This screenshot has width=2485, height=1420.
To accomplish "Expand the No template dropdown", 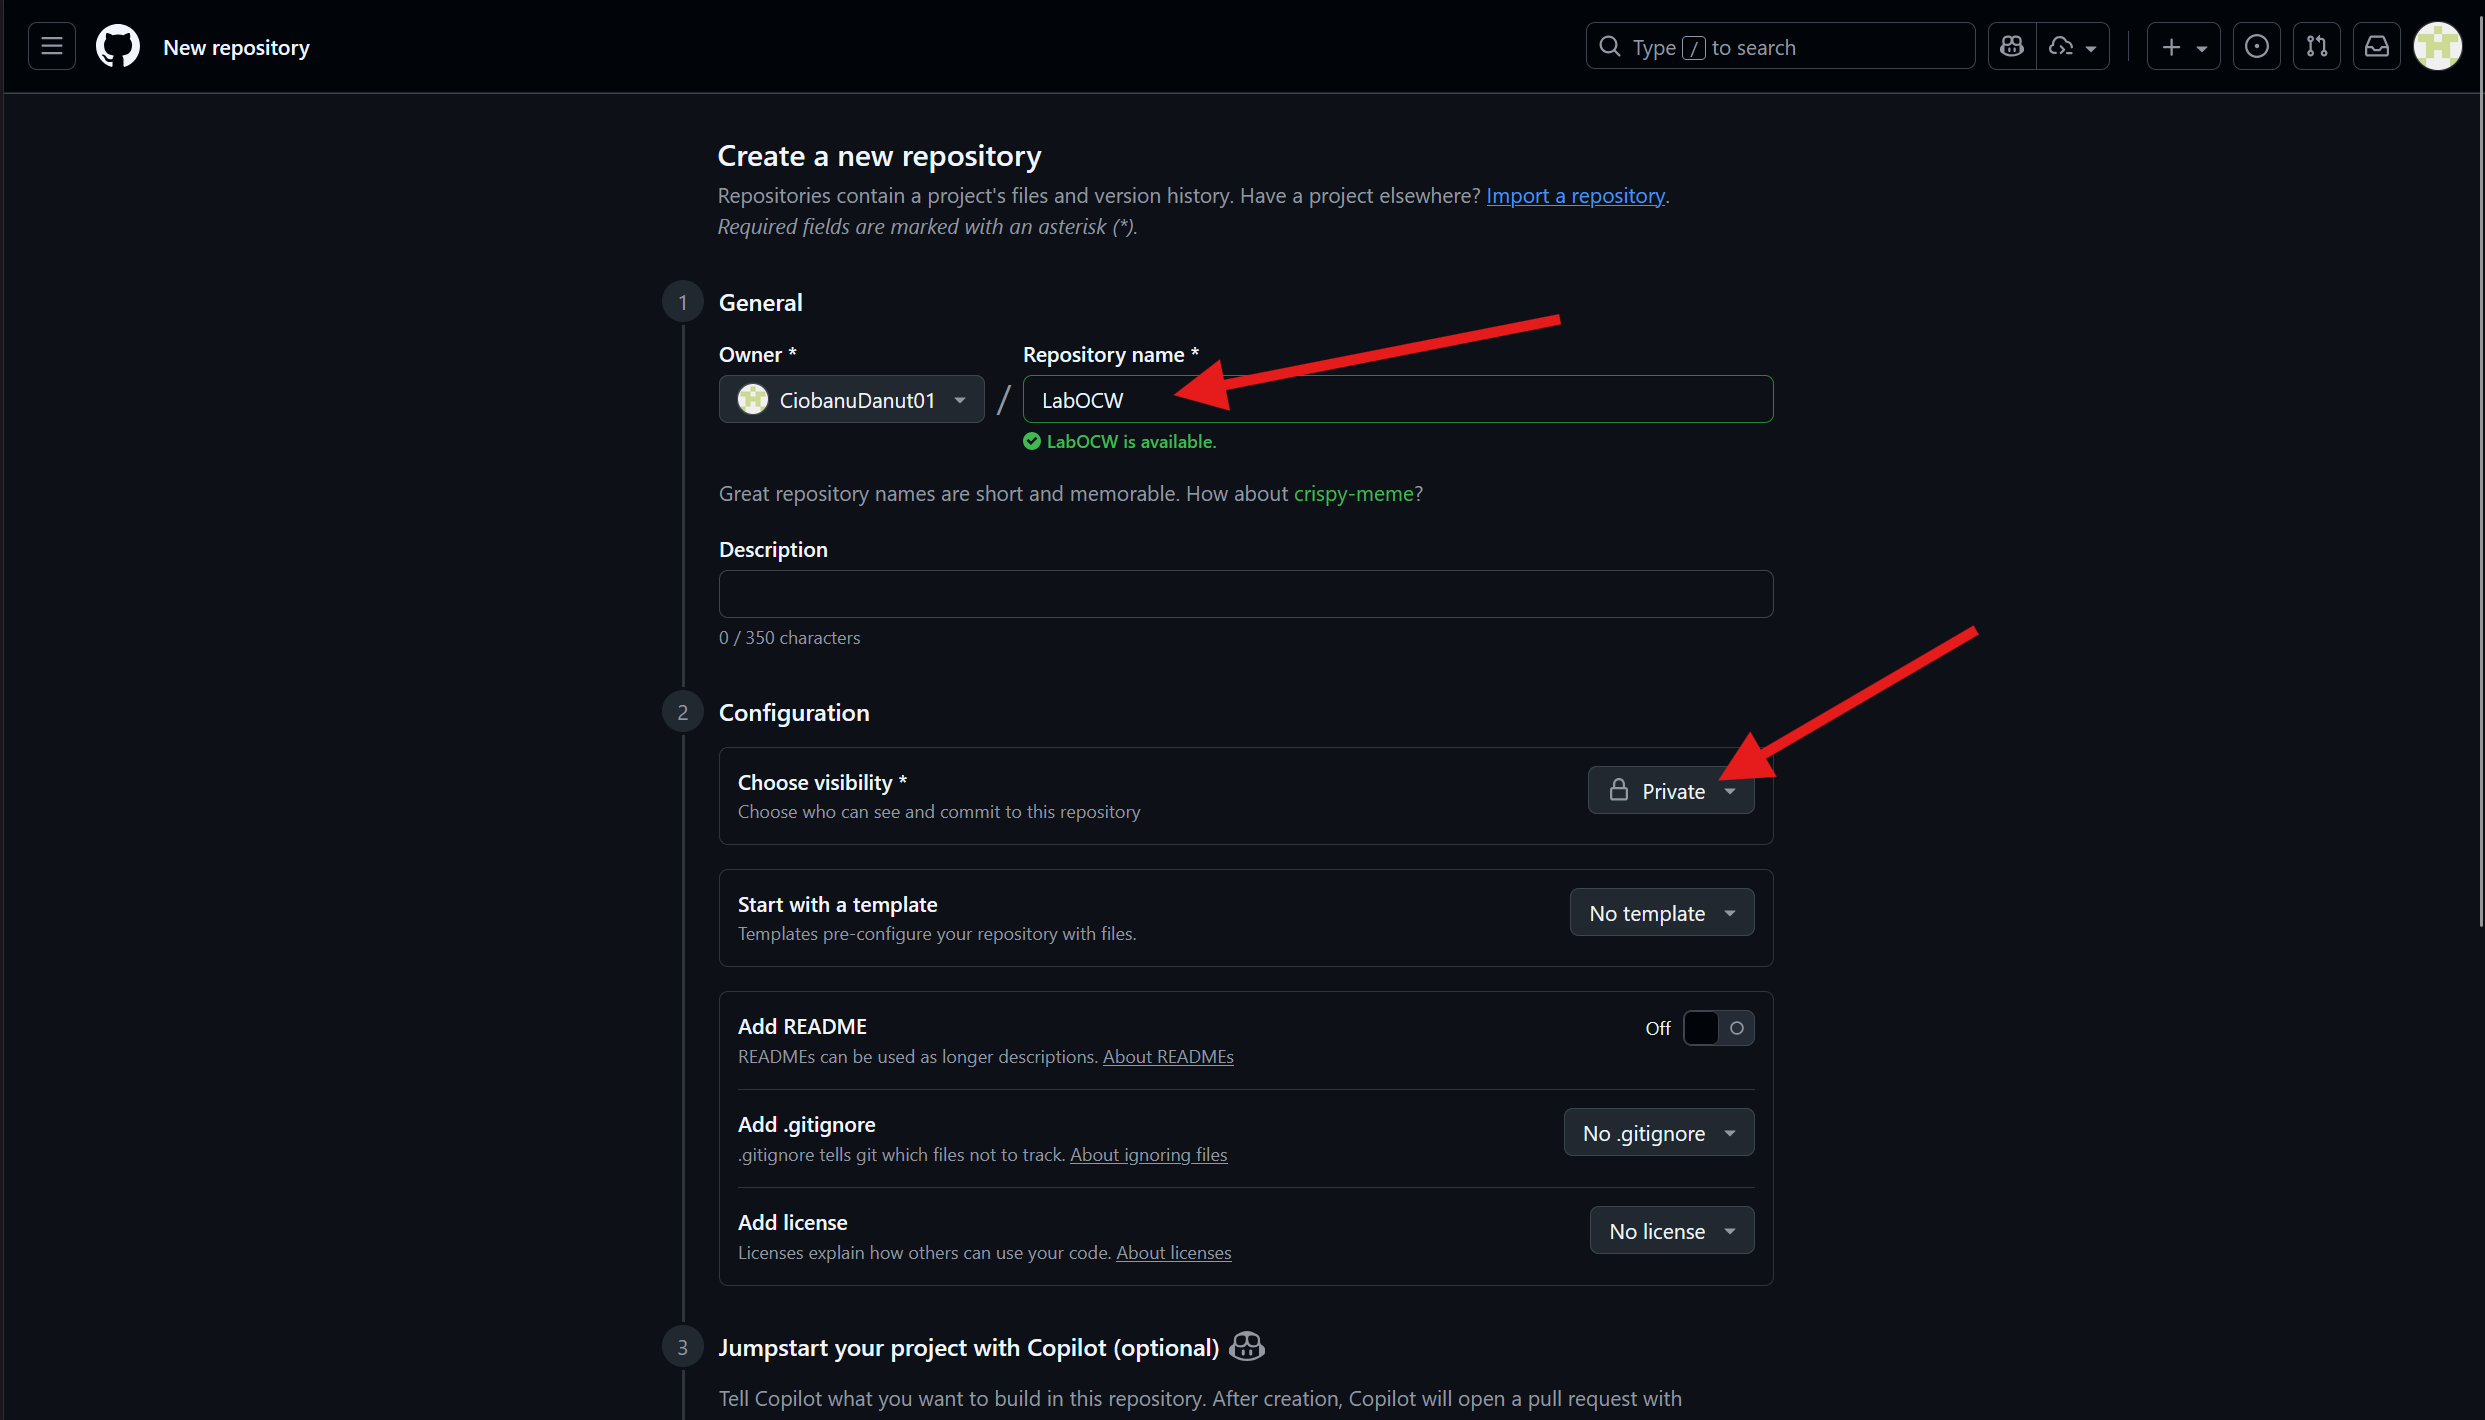I will pyautogui.click(x=1661, y=913).
